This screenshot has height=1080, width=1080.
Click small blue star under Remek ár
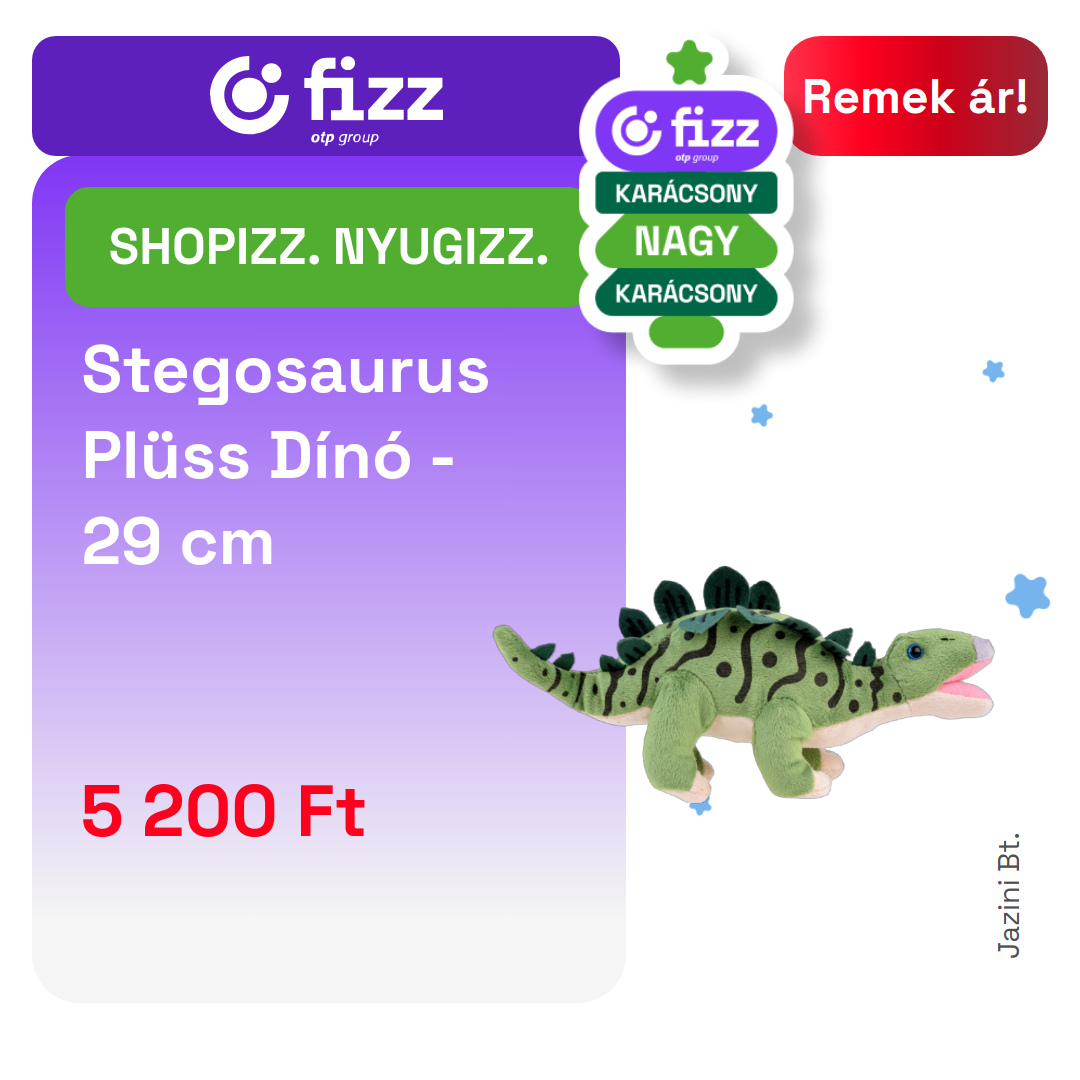coord(993,371)
